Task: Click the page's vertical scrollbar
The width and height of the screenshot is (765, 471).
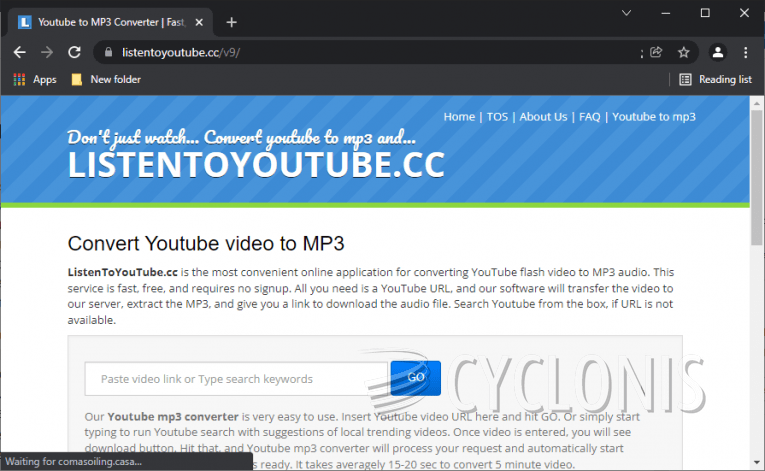Action: point(757,200)
